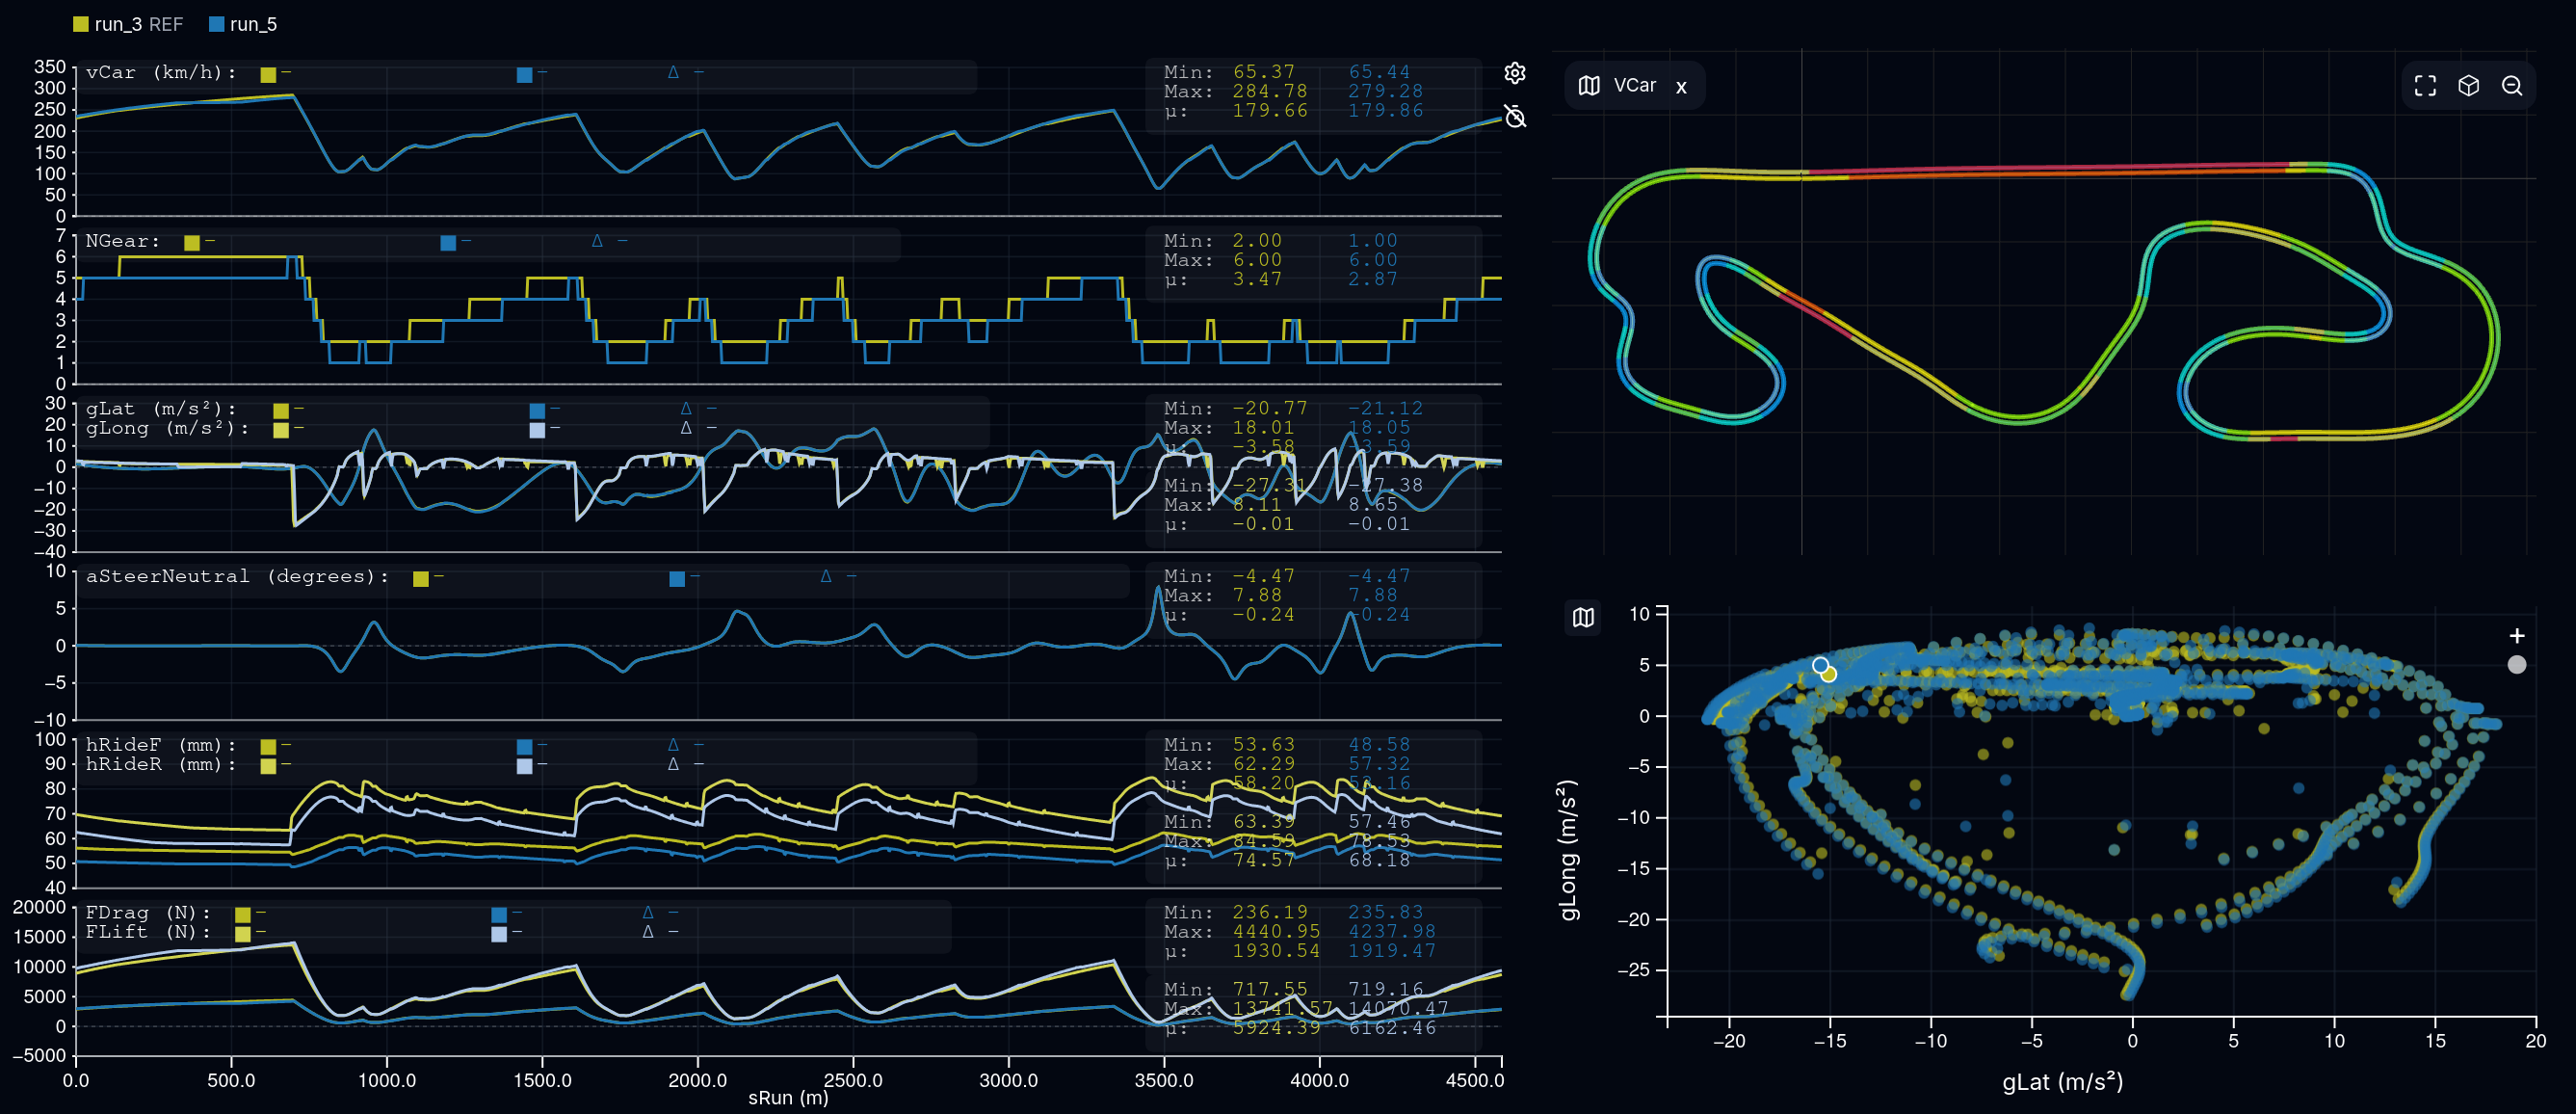Click the crossed-out stopwatch icon
Image resolution: width=2576 pixels, height=1114 pixels.
tap(1515, 116)
